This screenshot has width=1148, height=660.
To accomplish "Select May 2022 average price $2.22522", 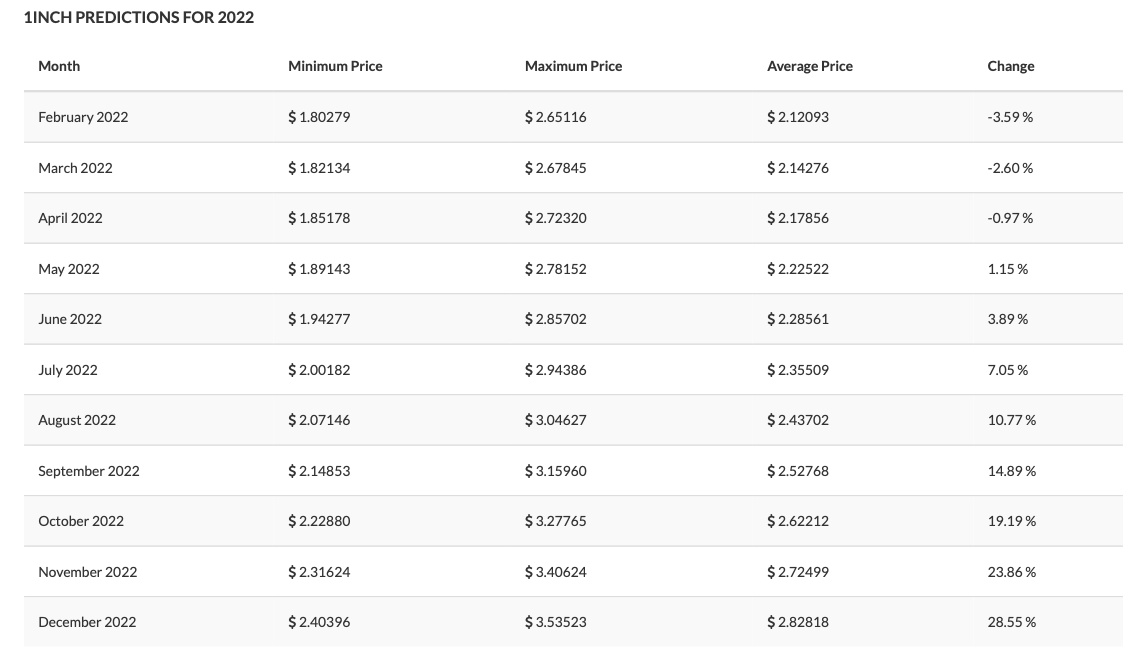I will [x=797, y=269].
